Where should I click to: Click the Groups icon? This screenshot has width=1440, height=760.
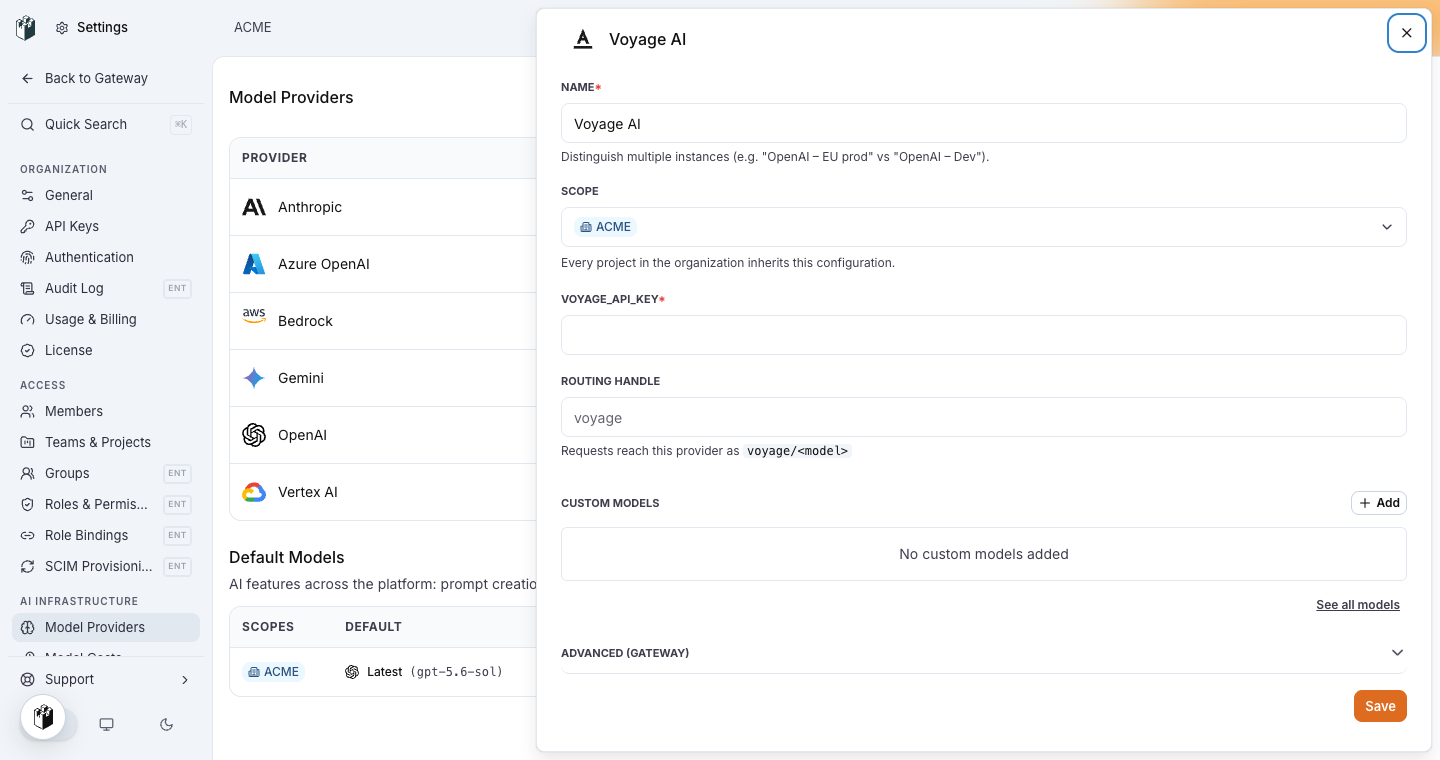28,473
